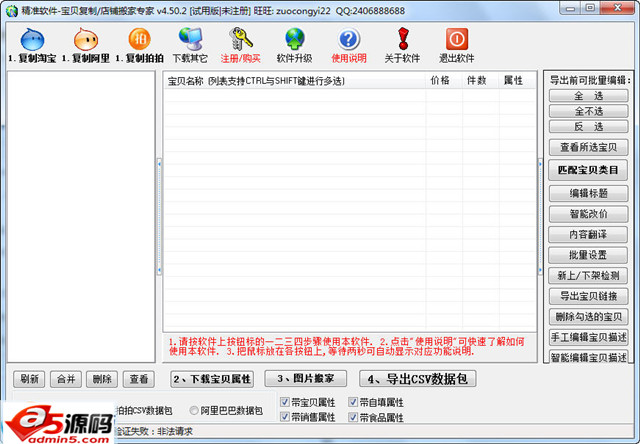Click the 合并 merge button

tap(66, 379)
